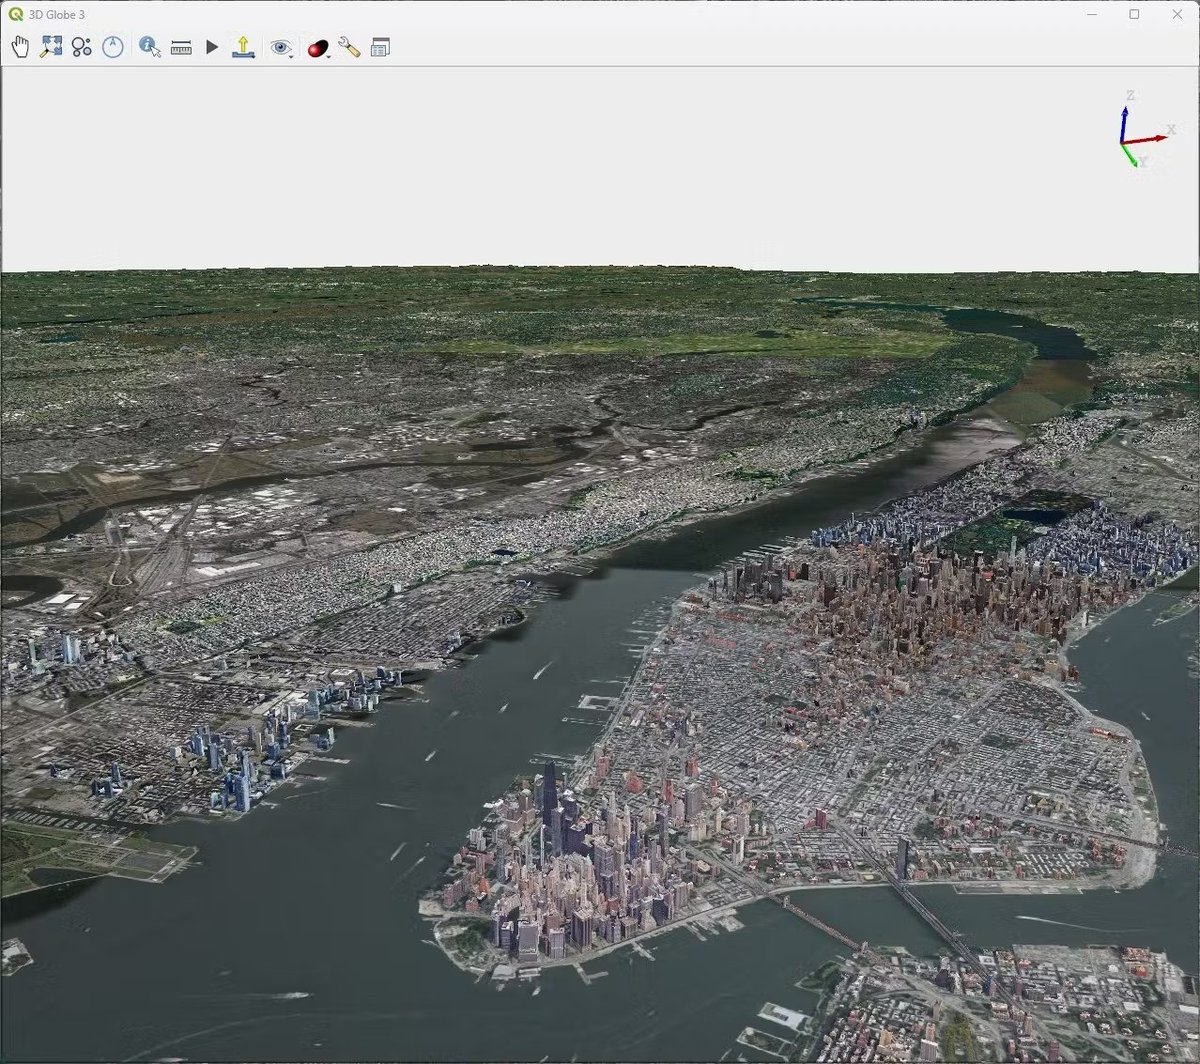
Task: Zoom to the full extent
Action: pyautogui.click(x=50, y=45)
